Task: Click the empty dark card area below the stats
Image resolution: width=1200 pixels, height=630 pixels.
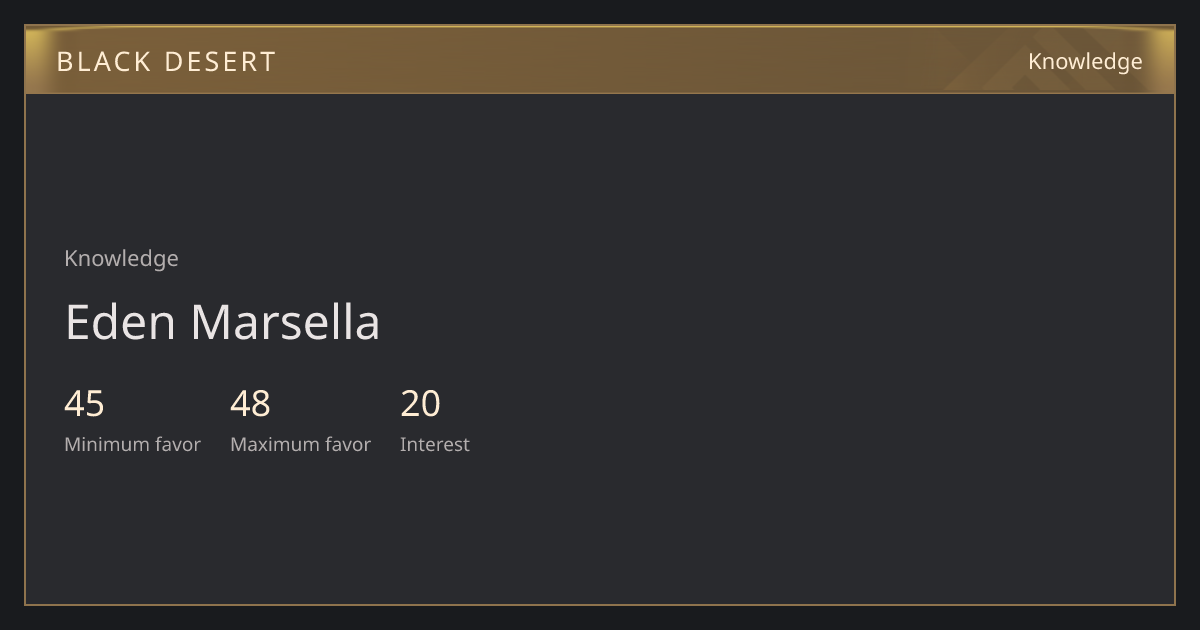Action: (600, 530)
